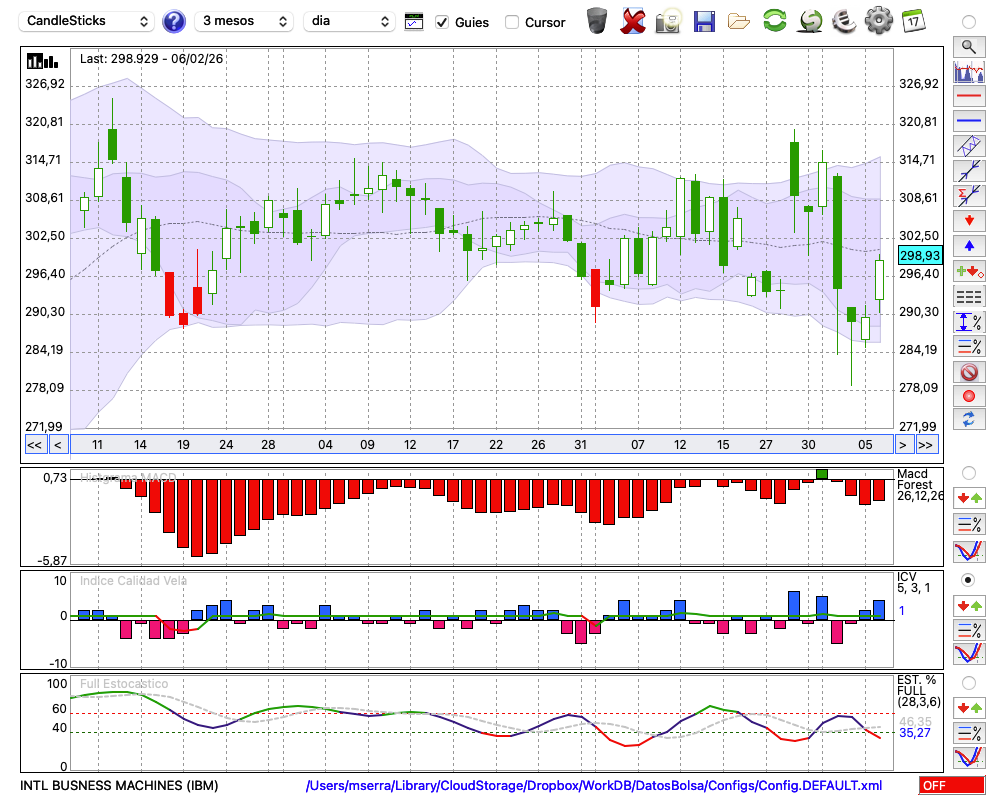Open the CandleSticks chart type dropdown
Image resolution: width=1000 pixels, height=800 pixels.
pyautogui.click(x=88, y=21)
